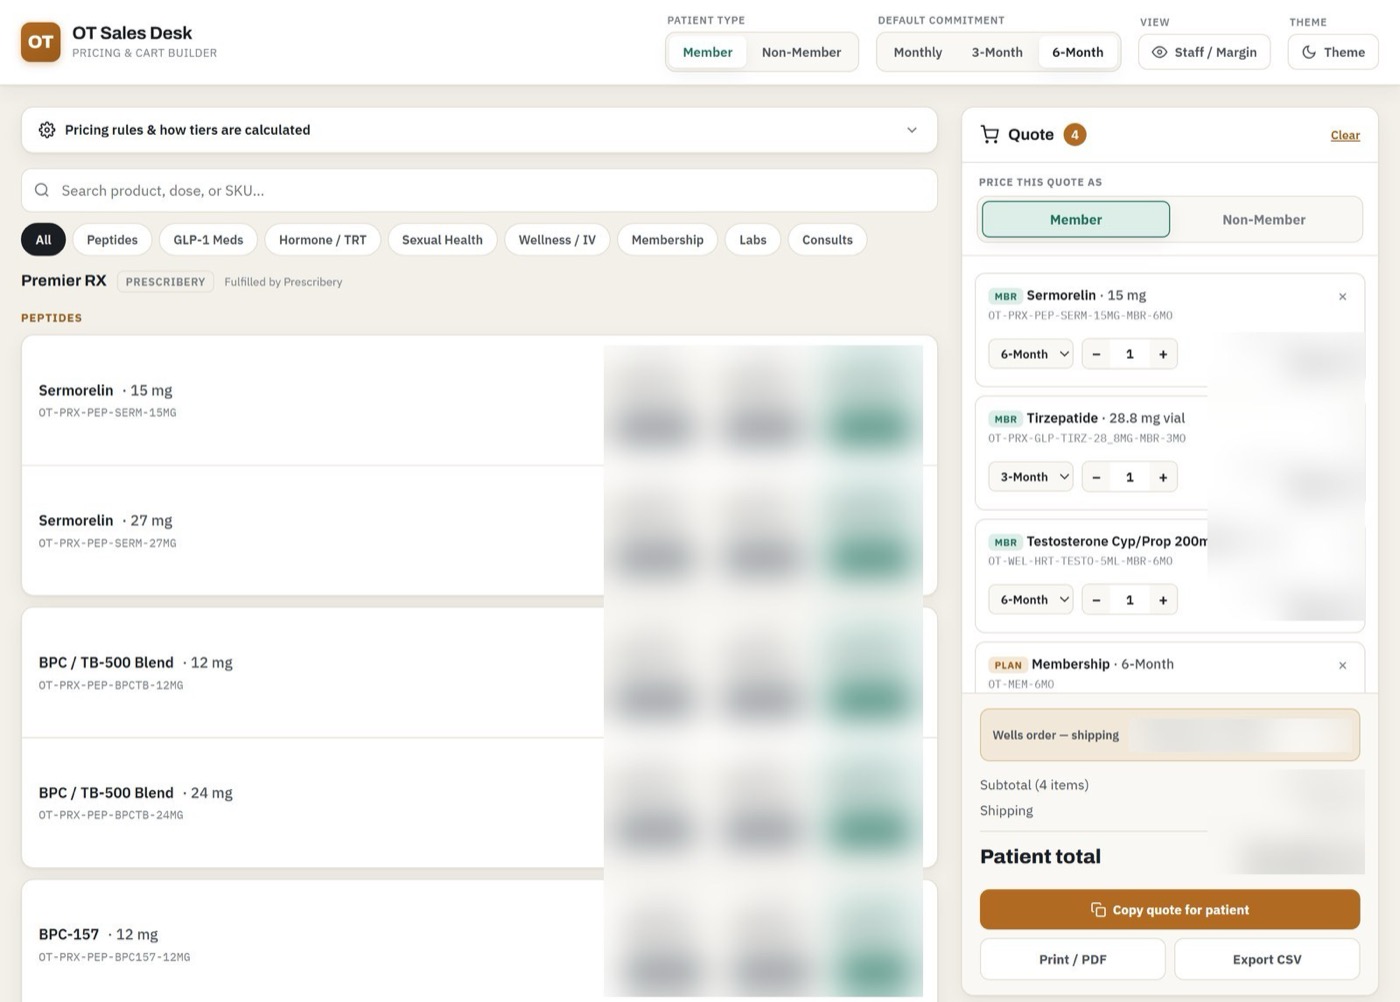The width and height of the screenshot is (1400, 1002).
Task: Select BPC / TB-500 Blend 12 mg
Action: pyautogui.click(x=479, y=672)
